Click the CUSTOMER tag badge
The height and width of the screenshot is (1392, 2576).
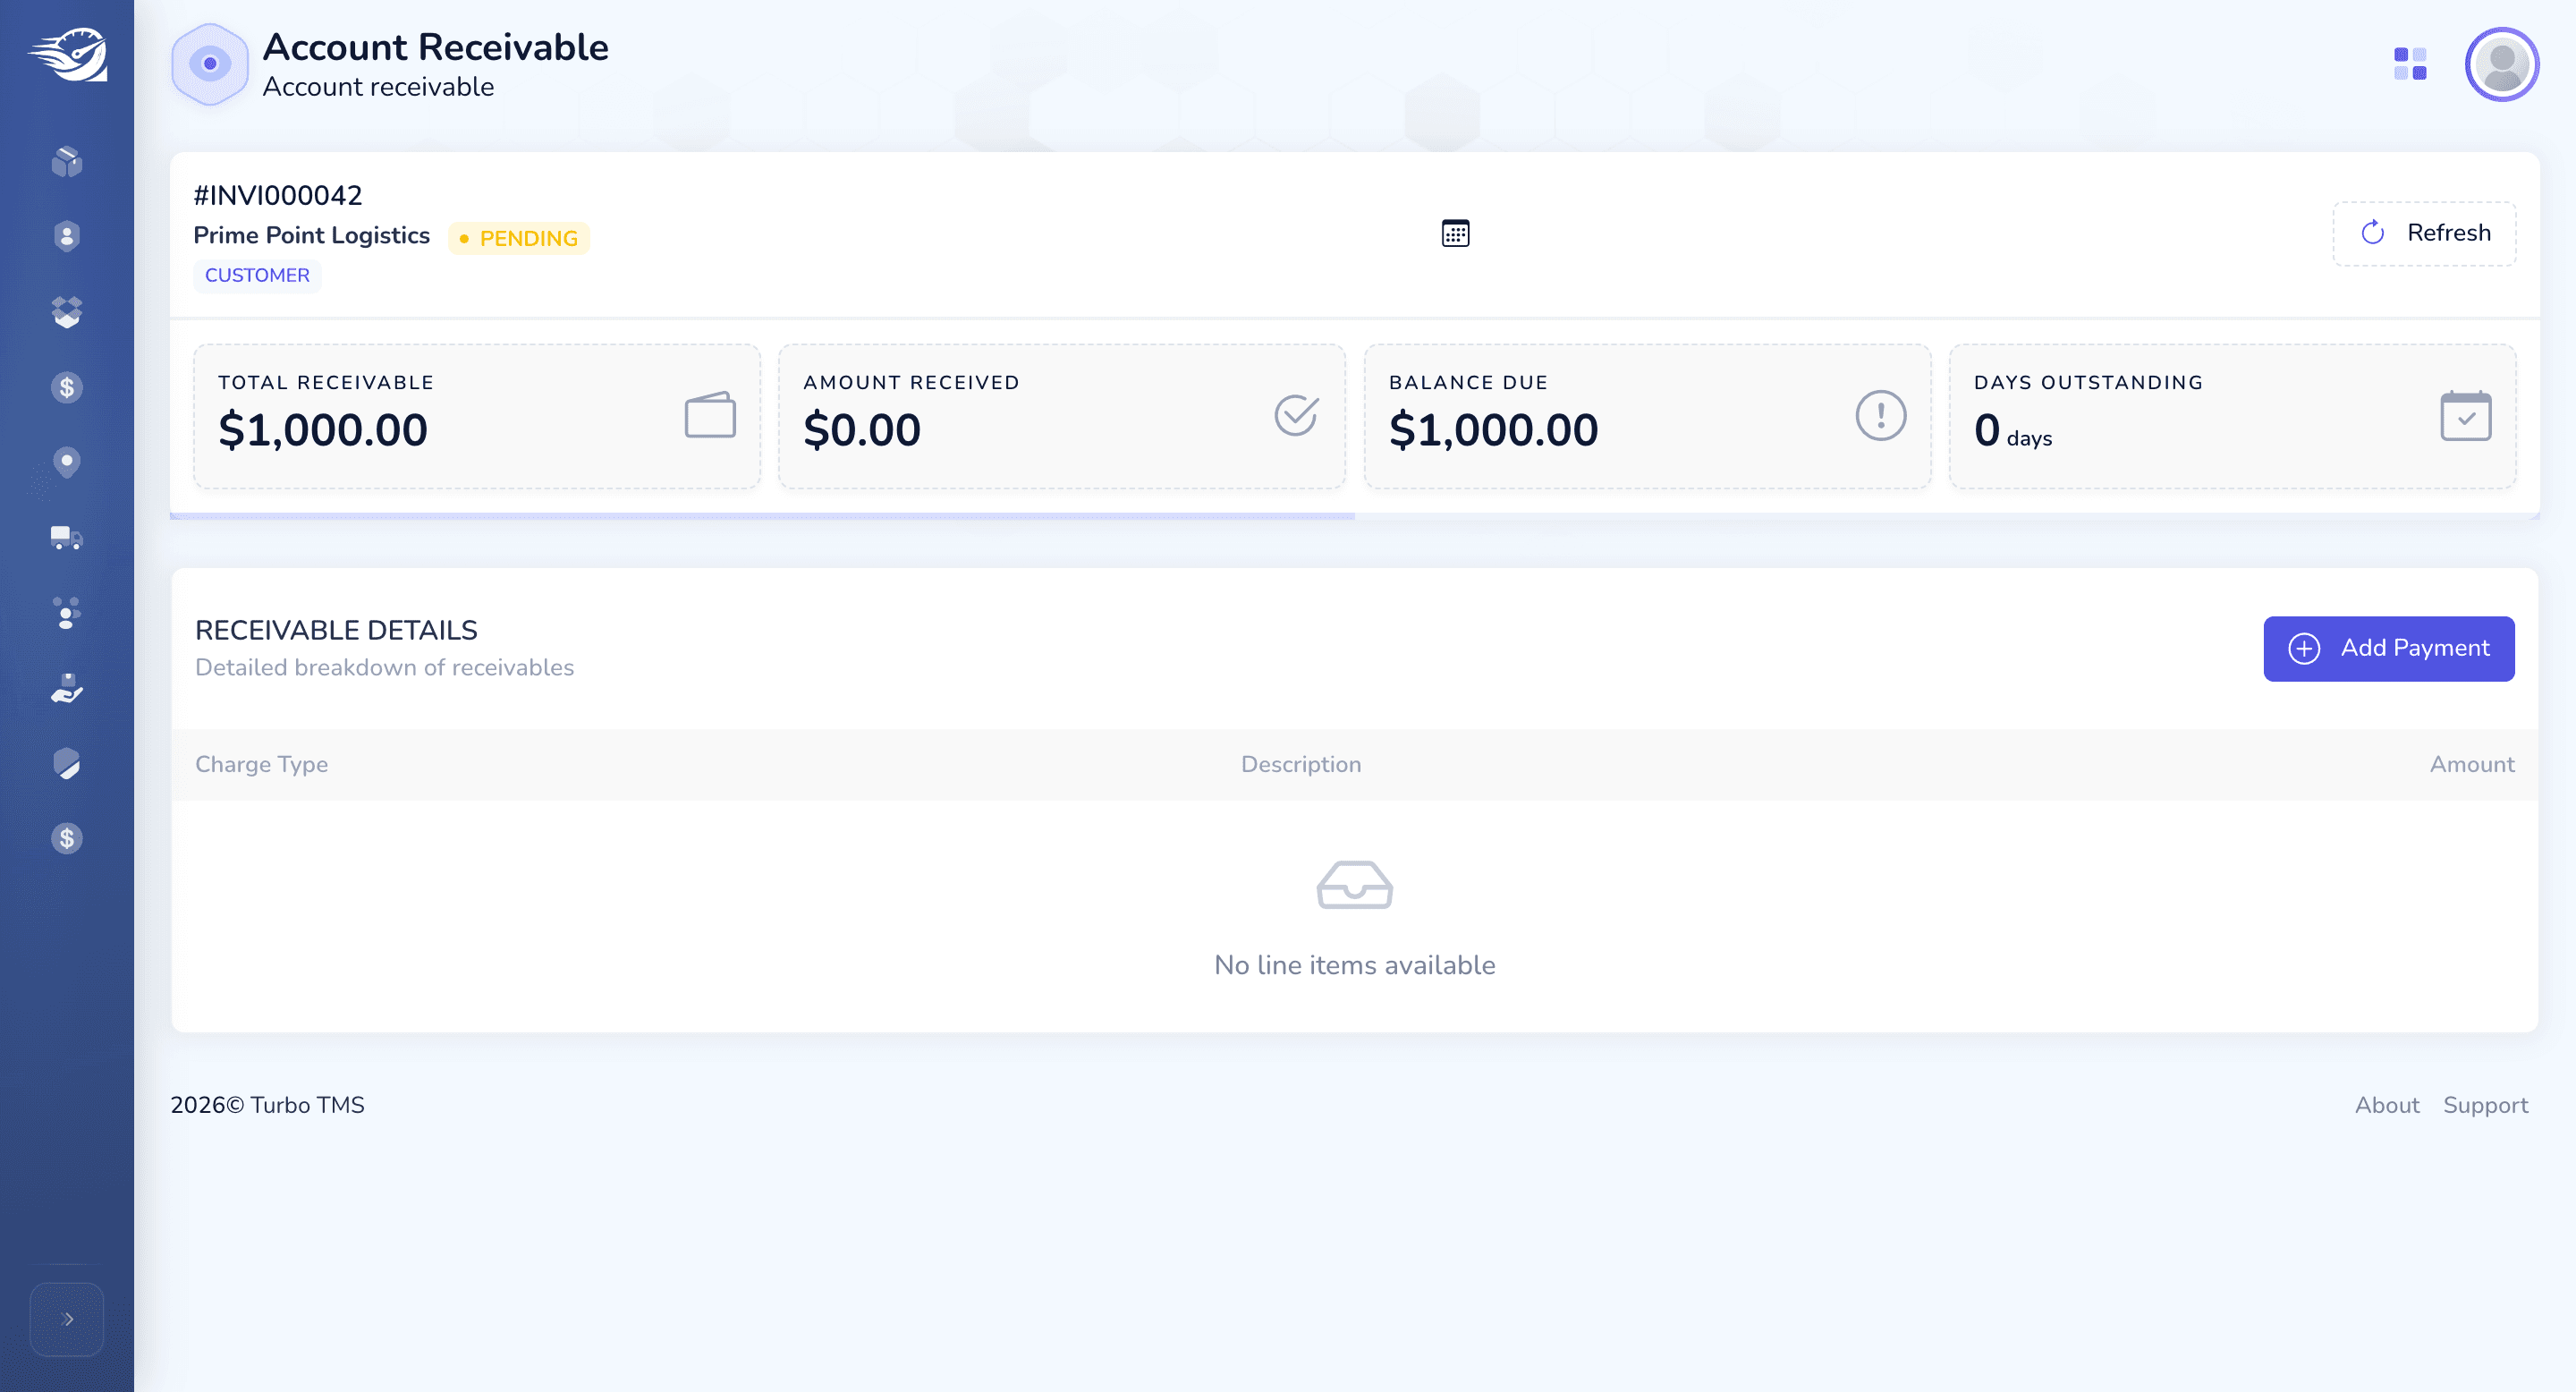coord(257,275)
